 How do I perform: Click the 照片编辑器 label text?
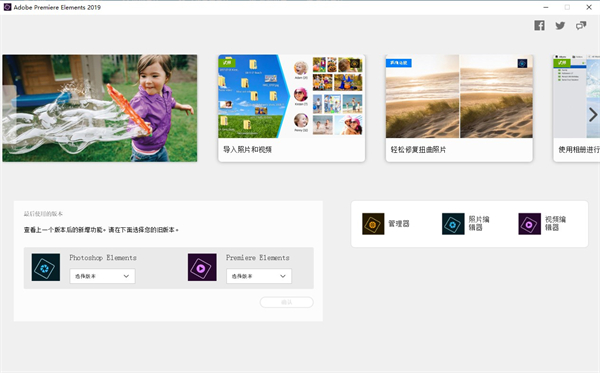[x=479, y=223]
